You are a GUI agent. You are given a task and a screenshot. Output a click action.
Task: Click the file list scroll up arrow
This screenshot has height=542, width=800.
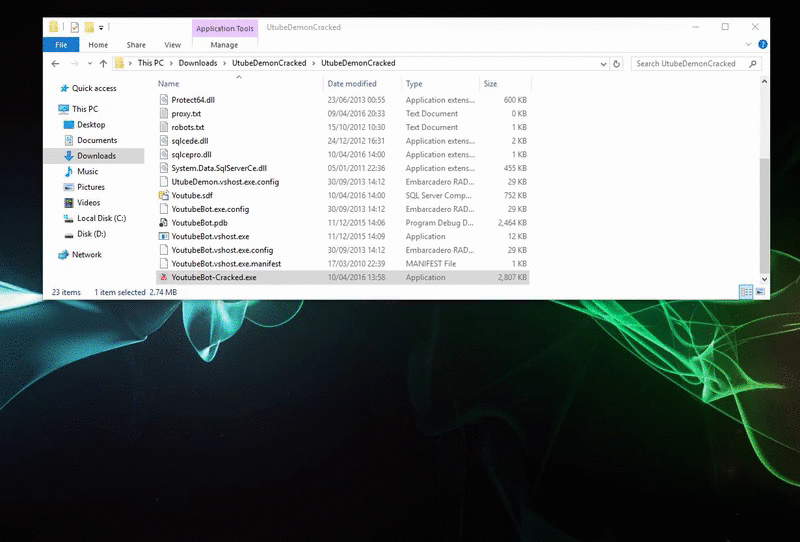coord(764,81)
